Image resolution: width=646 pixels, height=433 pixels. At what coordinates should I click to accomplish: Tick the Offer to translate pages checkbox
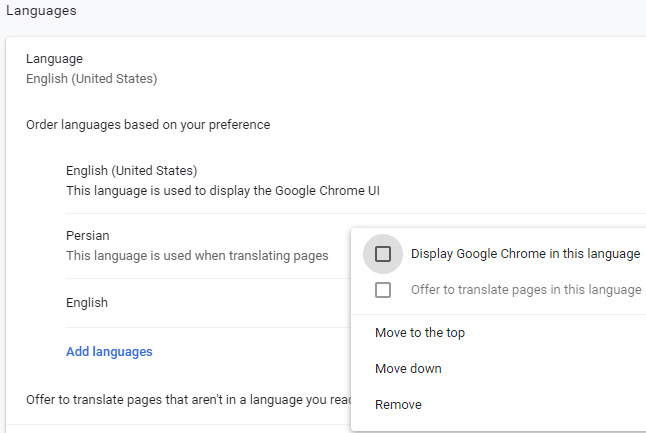pyautogui.click(x=383, y=290)
